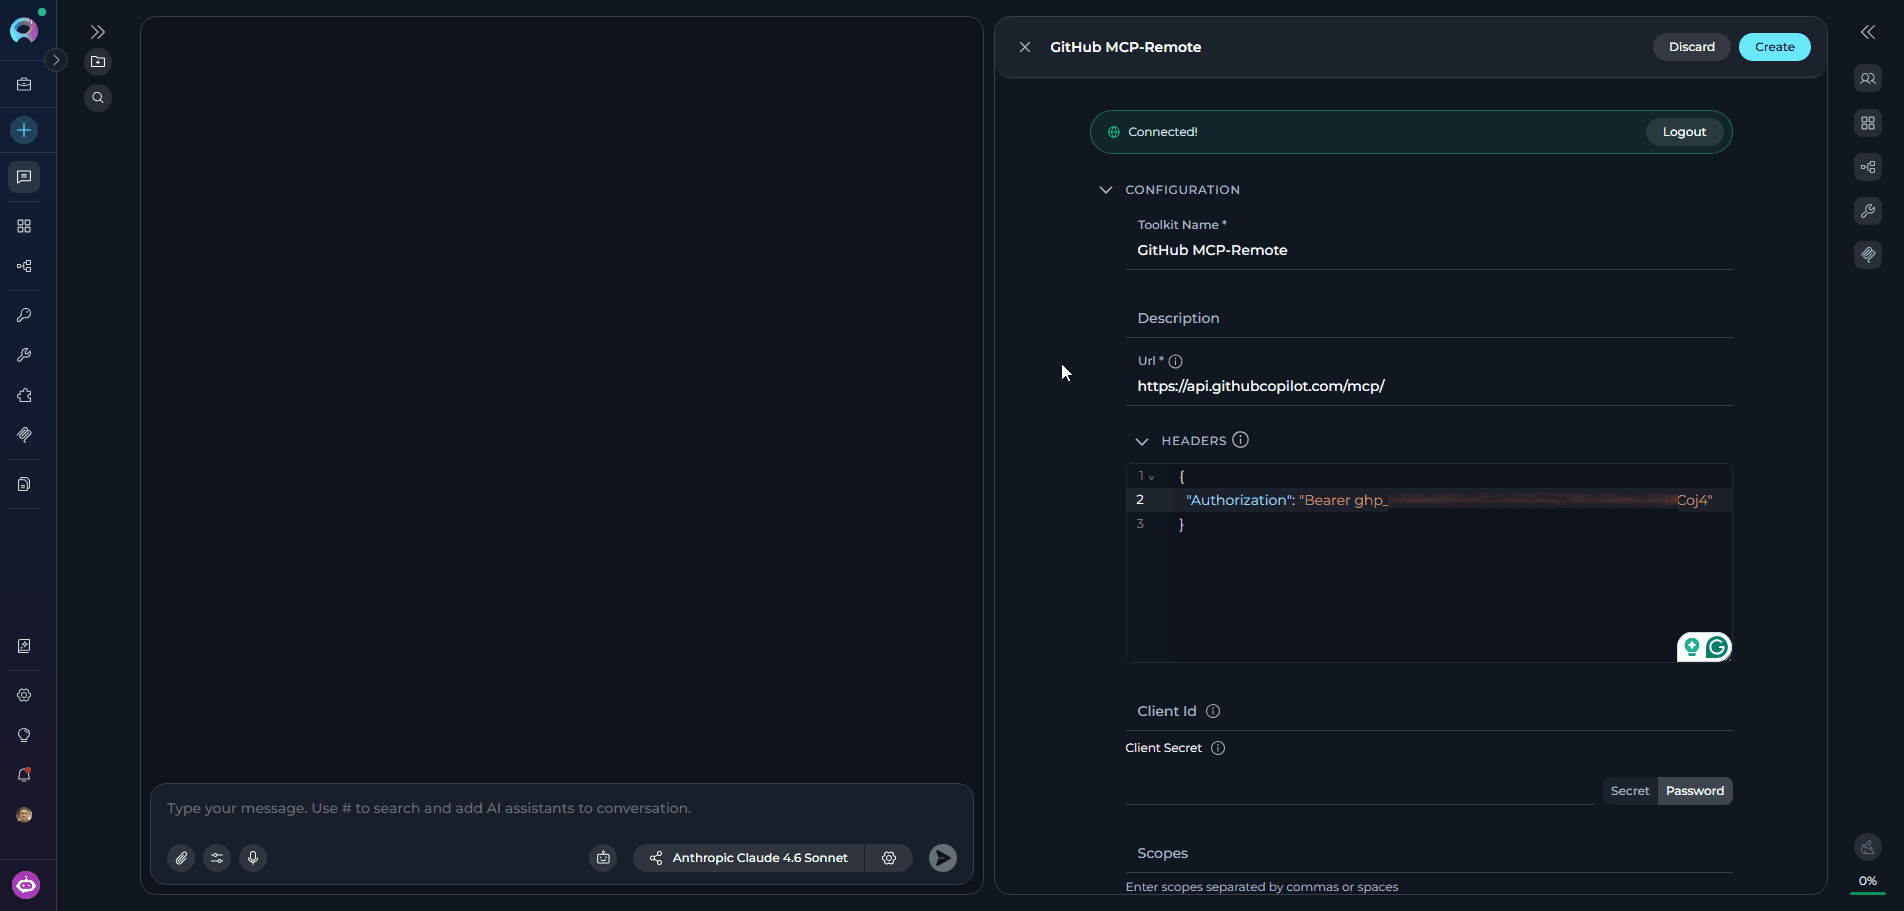The height and width of the screenshot is (911, 1904).
Task: Click the blue plus create button
Action: [x=24, y=130]
